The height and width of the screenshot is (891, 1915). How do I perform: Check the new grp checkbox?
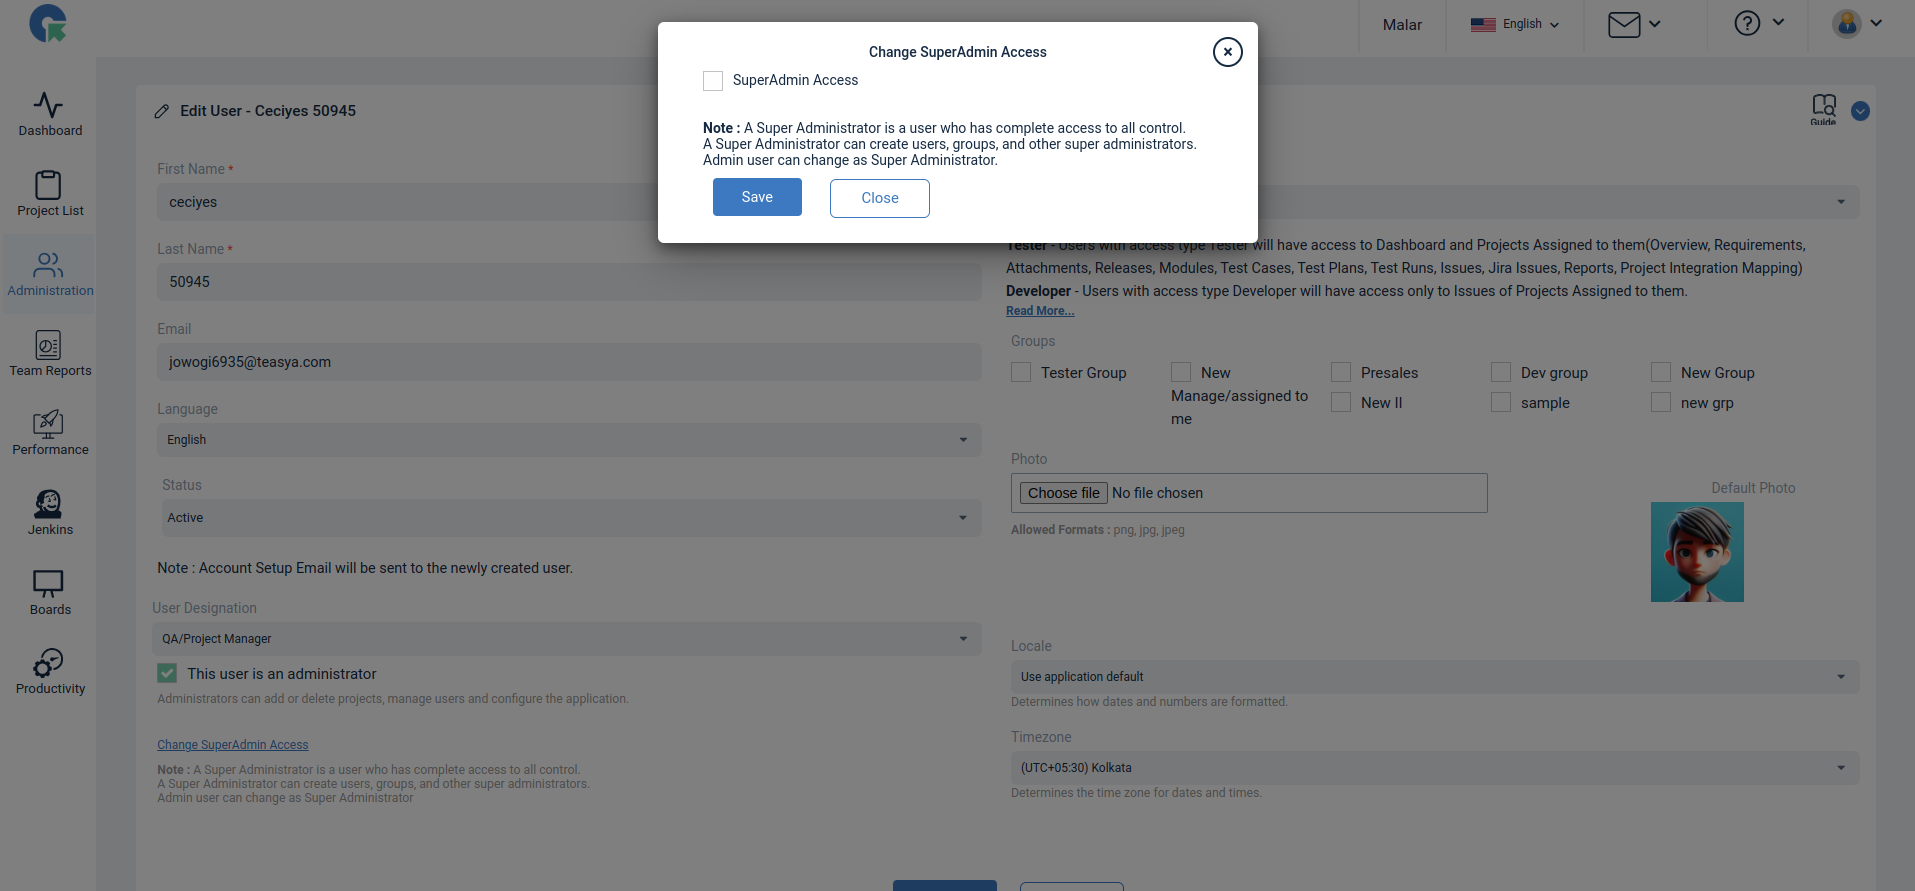point(1661,402)
